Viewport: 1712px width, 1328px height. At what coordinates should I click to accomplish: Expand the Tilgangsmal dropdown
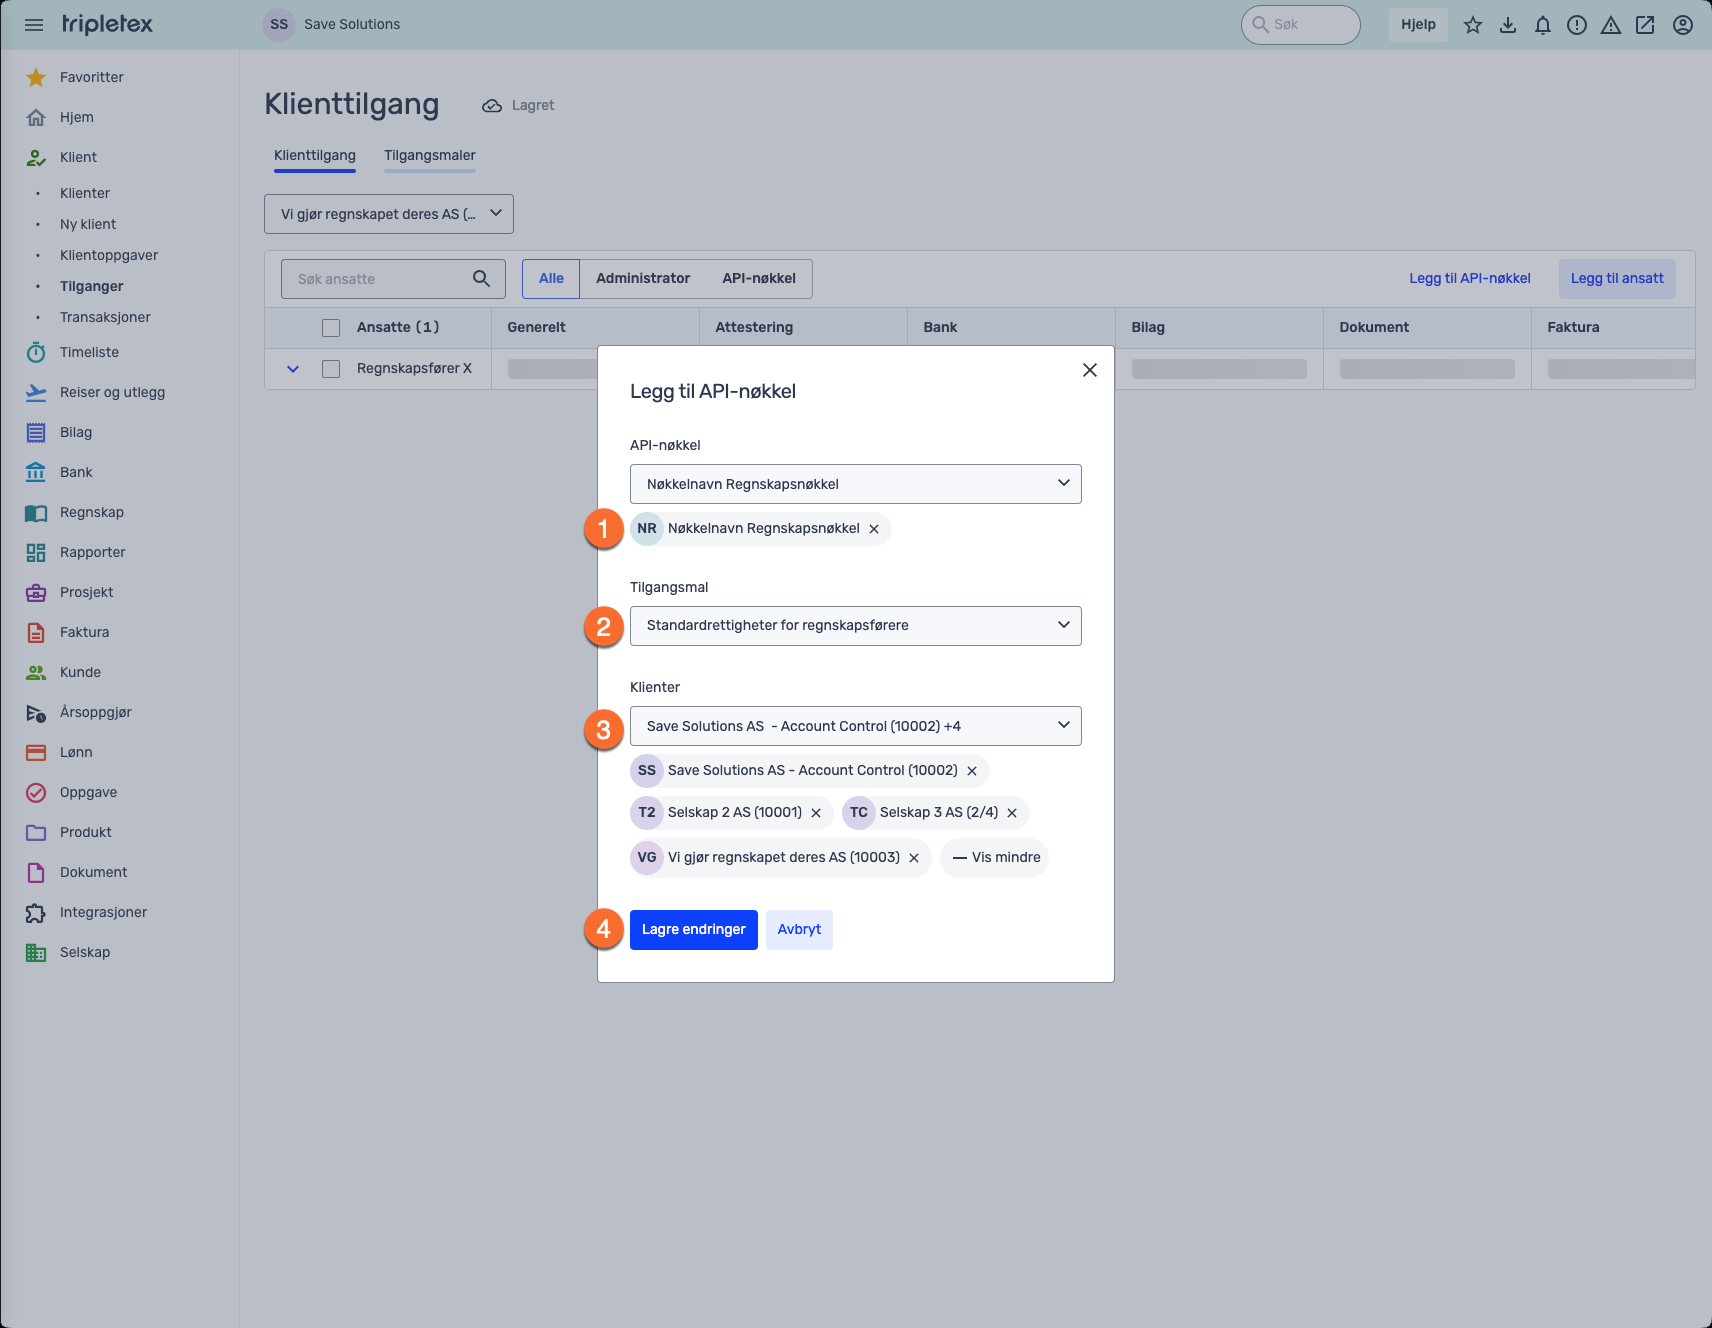pyautogui.click(x=855, y=626)
